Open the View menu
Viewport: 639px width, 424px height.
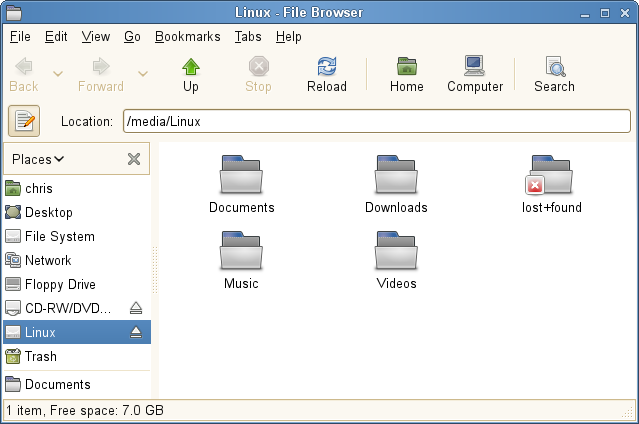coord(96,37)
